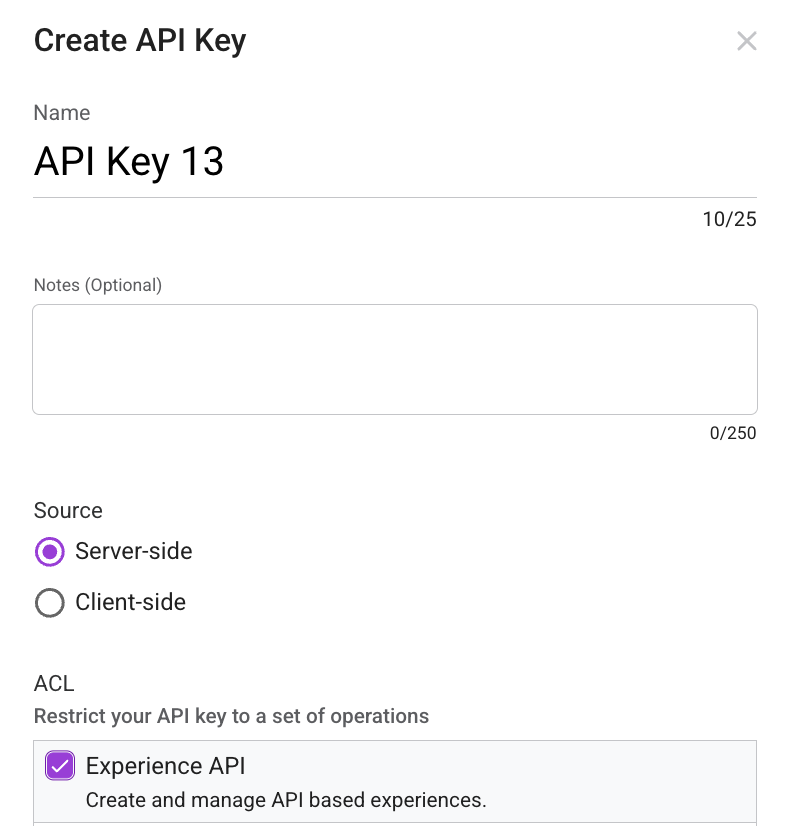Click the Name field label
The width and height of the screenshot is (792, 826).
pyautogui.click(x=62, y=113)
